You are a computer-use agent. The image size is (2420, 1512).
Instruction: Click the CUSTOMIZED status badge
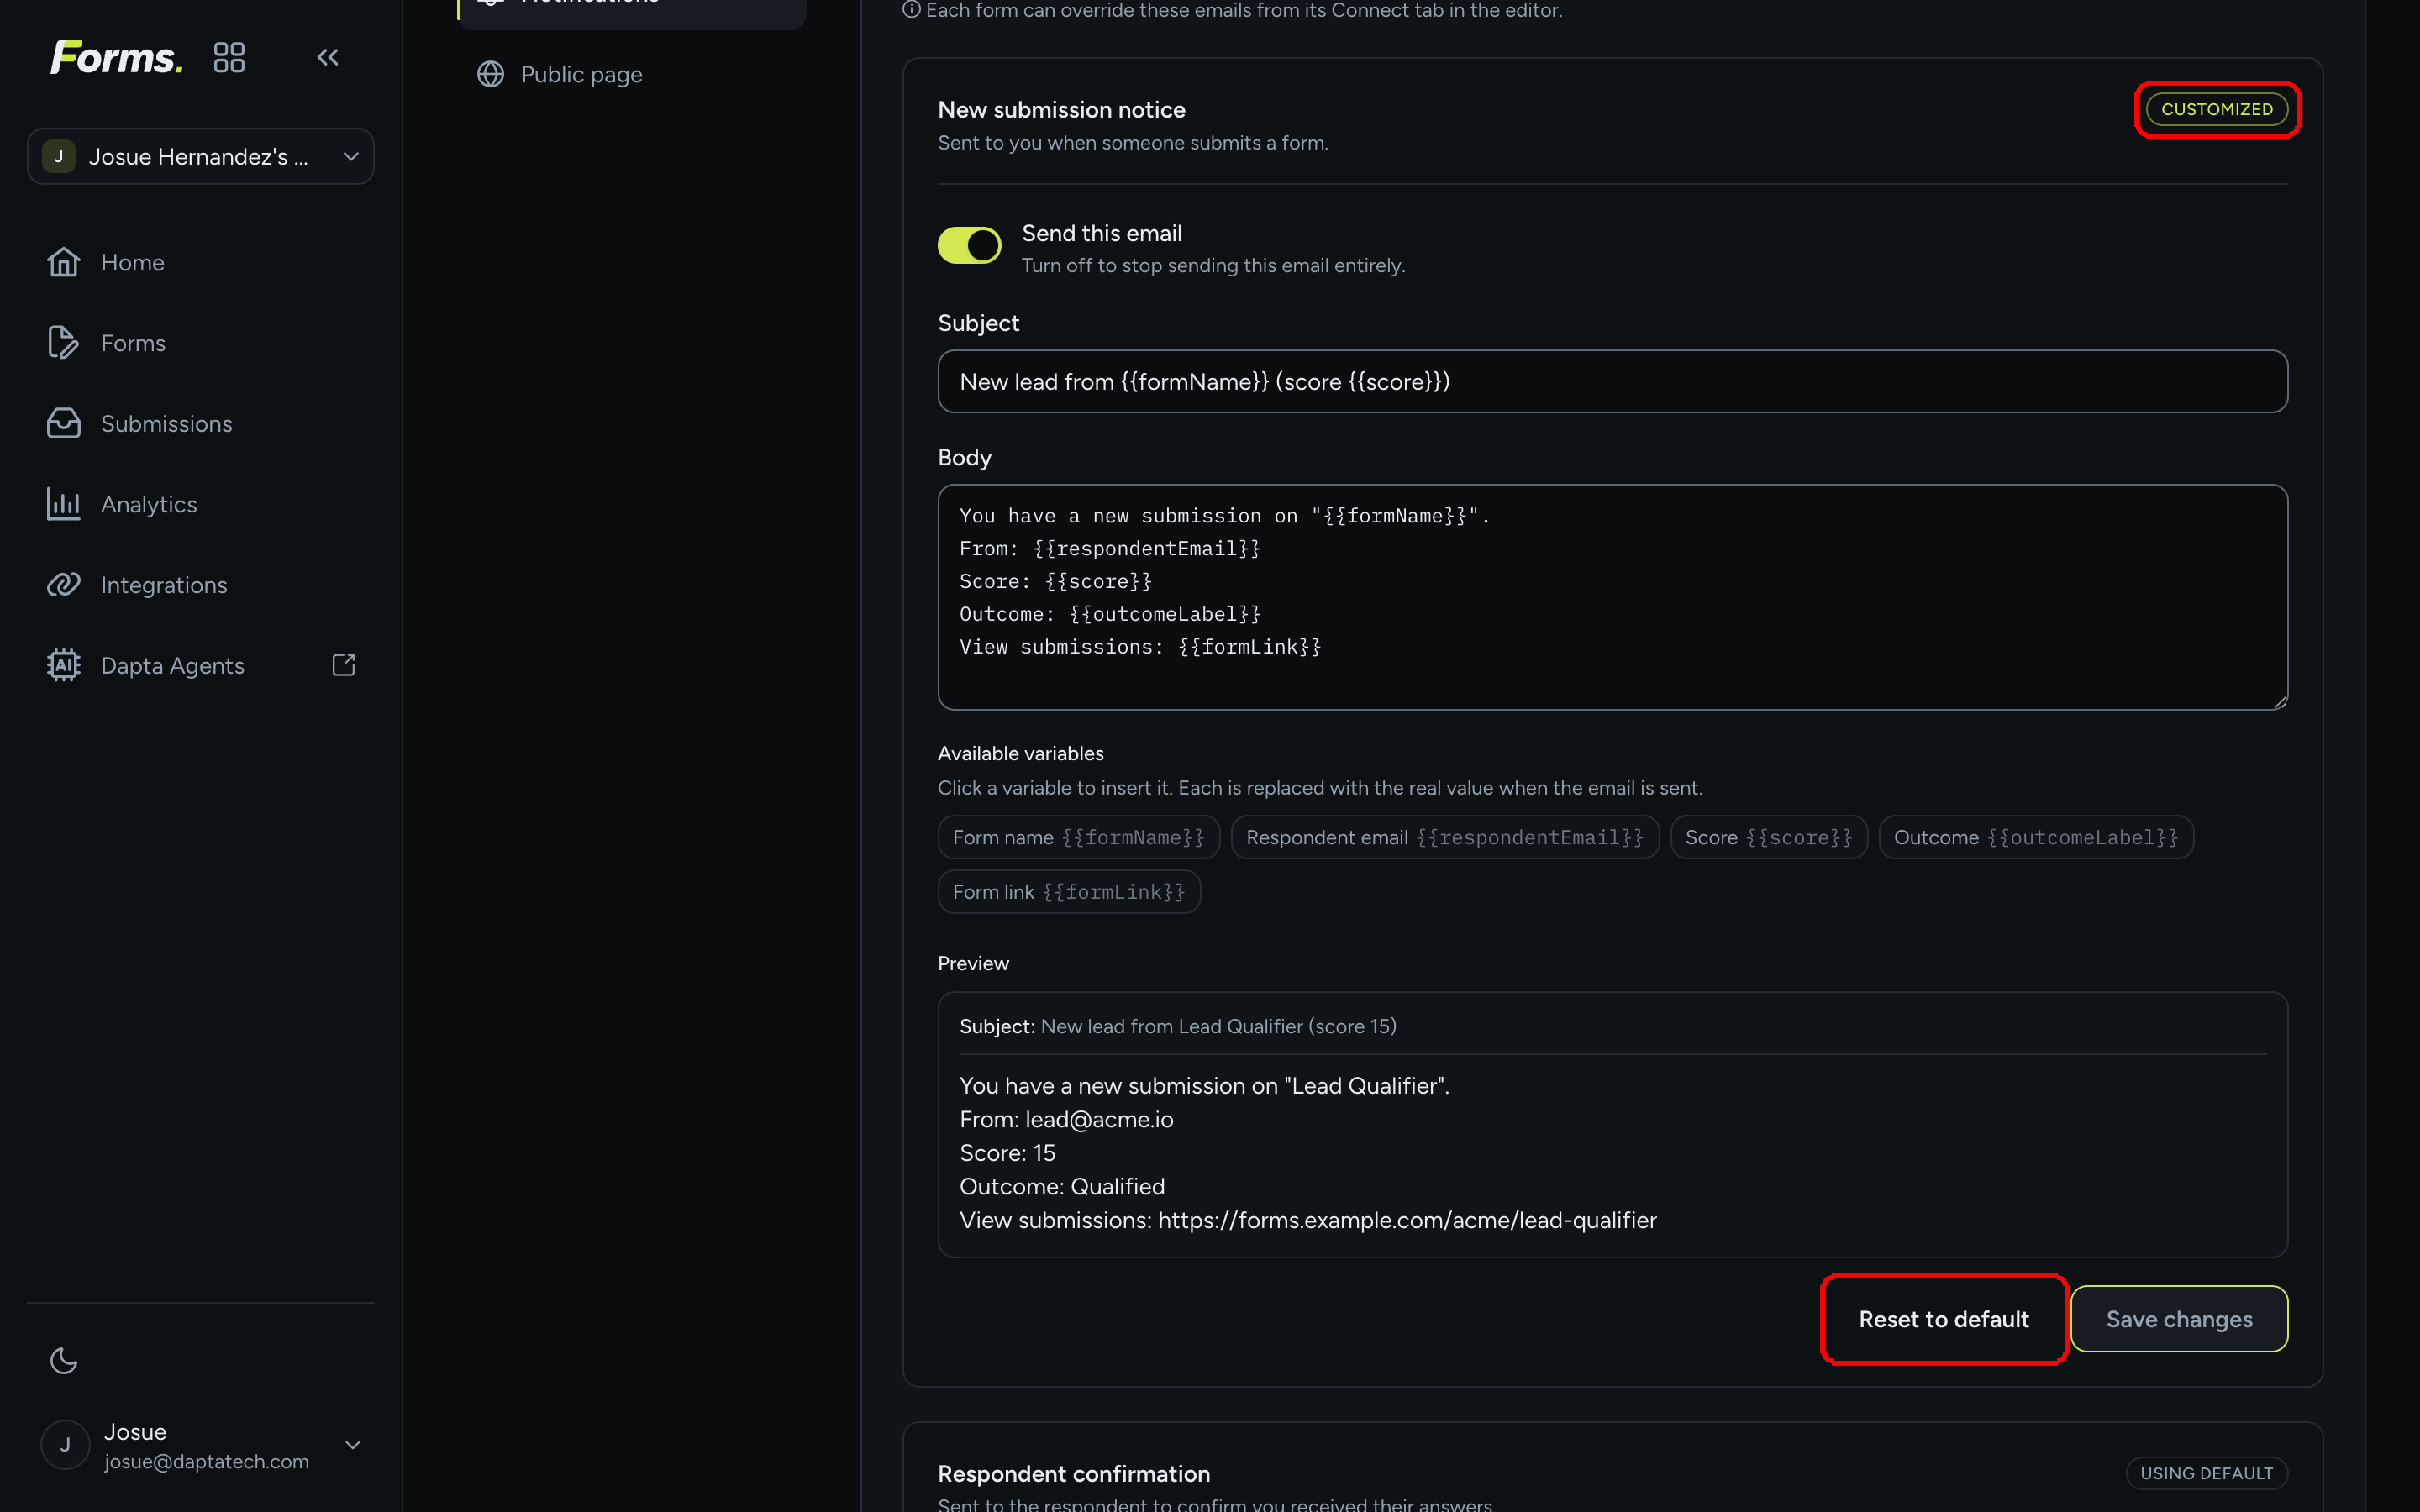(x=2216, y=109)
